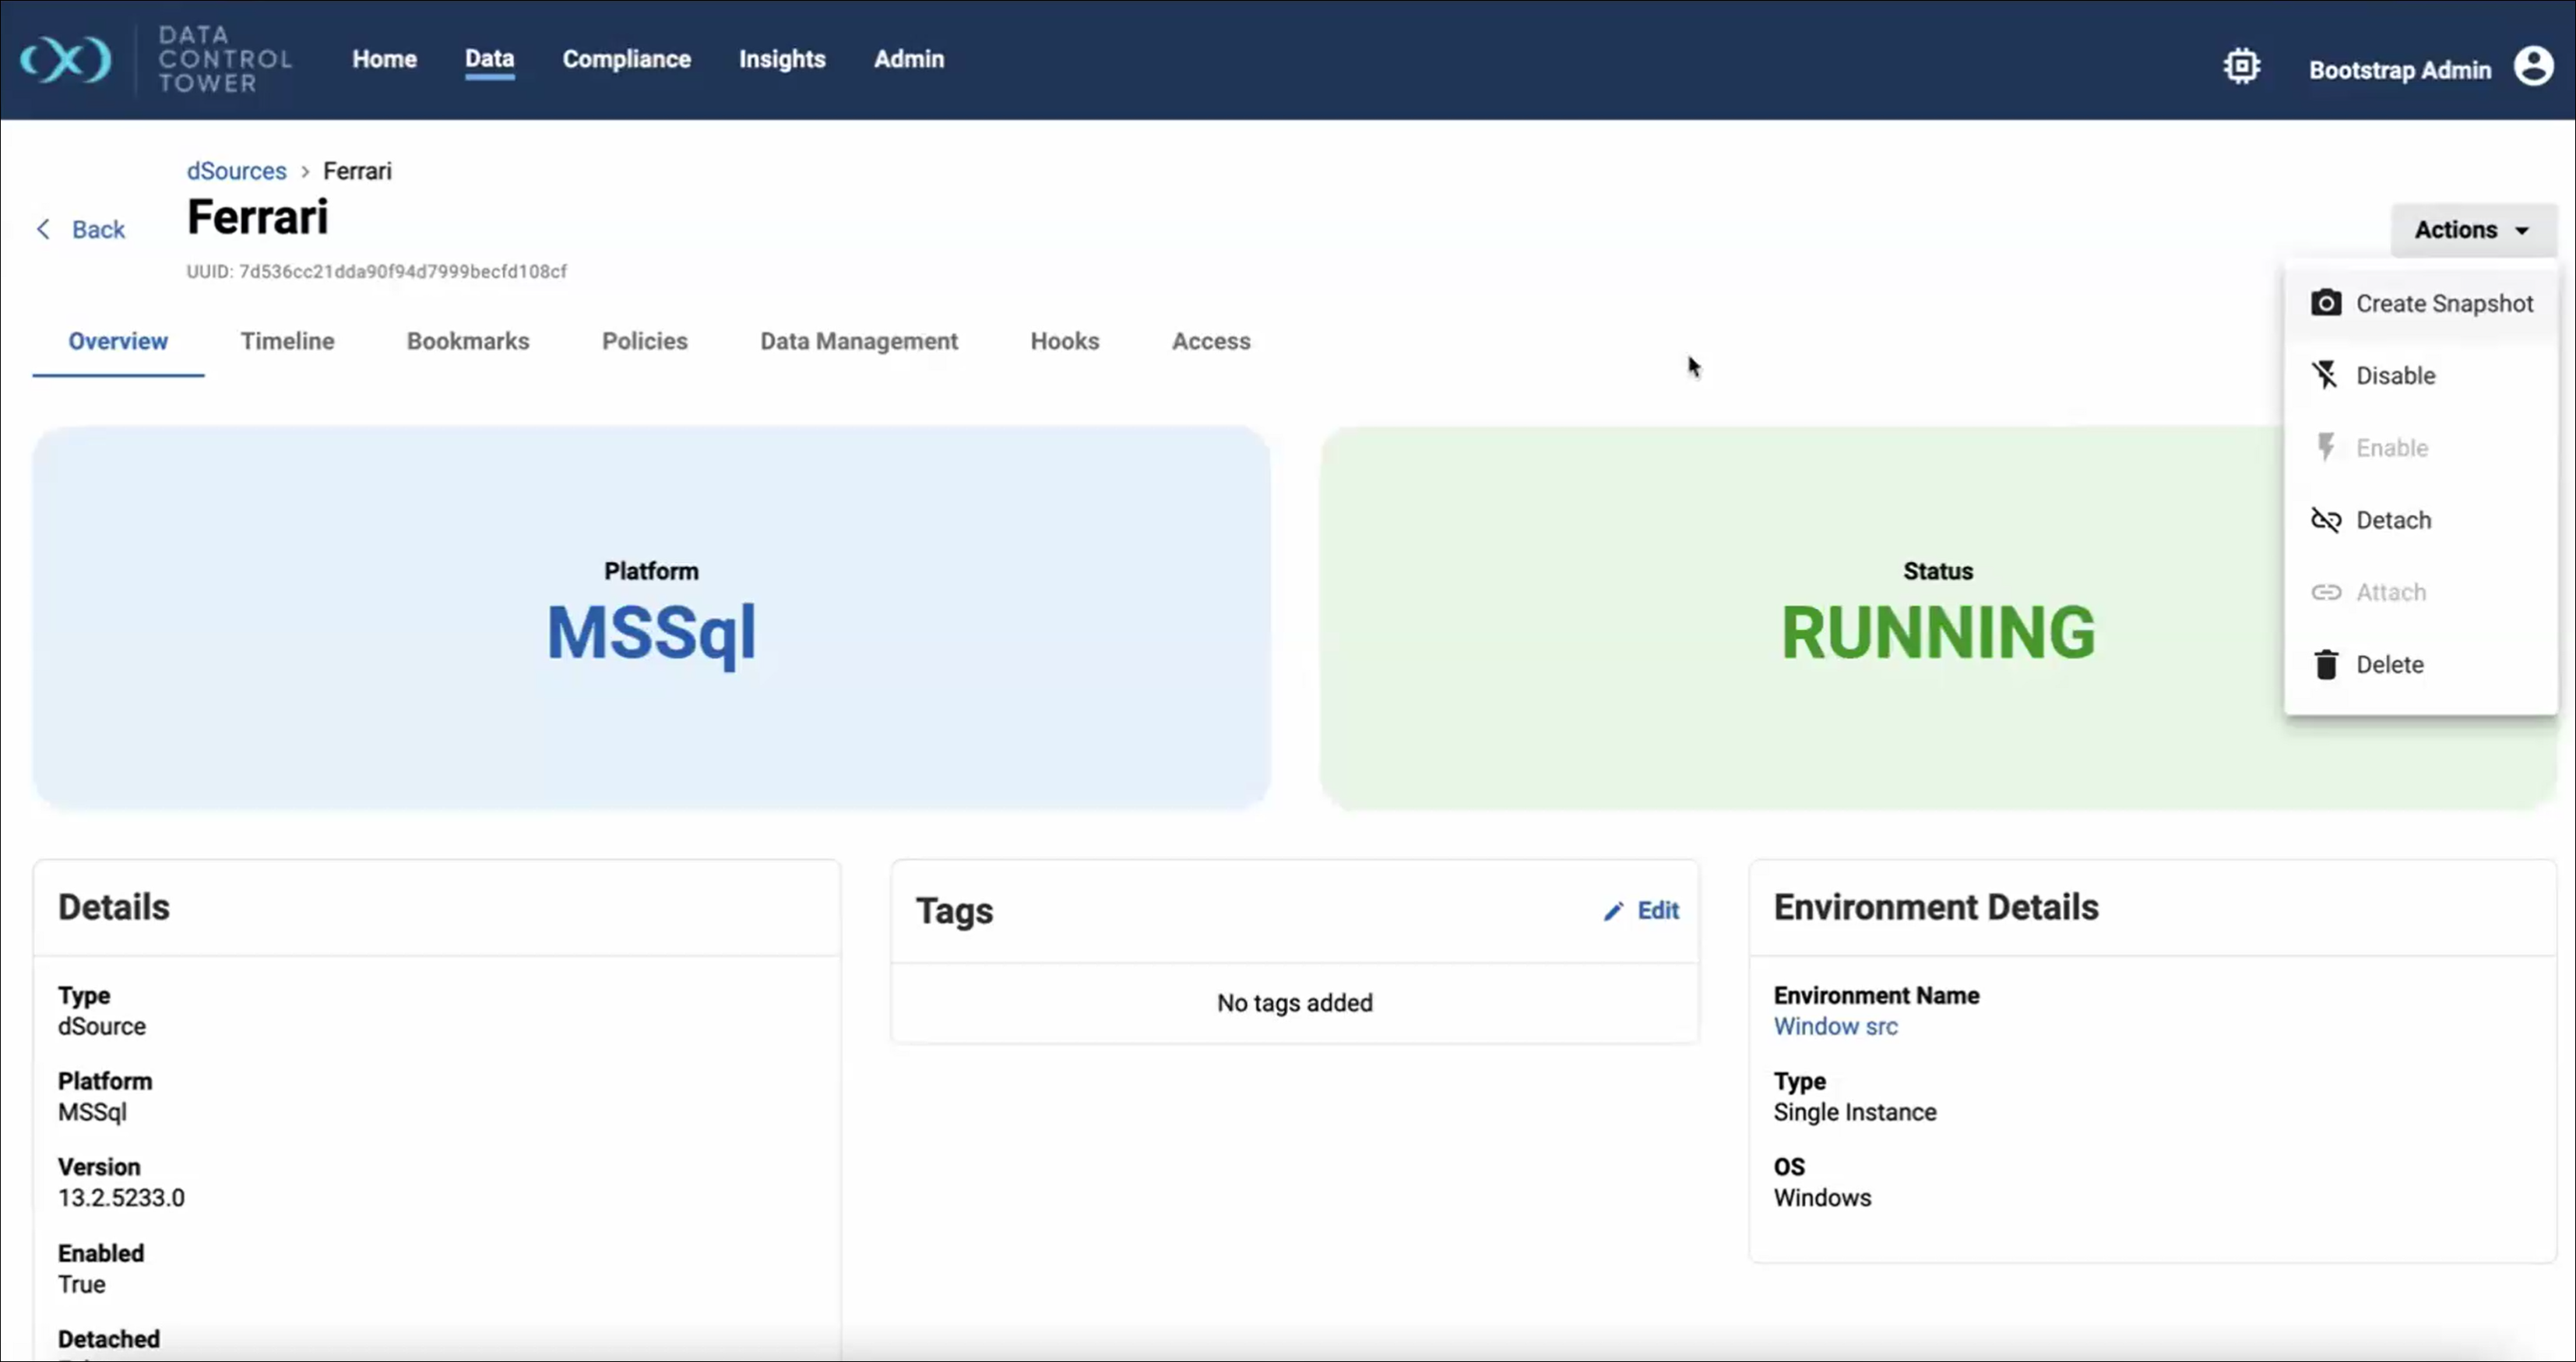Click the Back chevron arrow
Image resolution: width=2576 pixels, height=1362 pixels.
click(x=43, y=229)
